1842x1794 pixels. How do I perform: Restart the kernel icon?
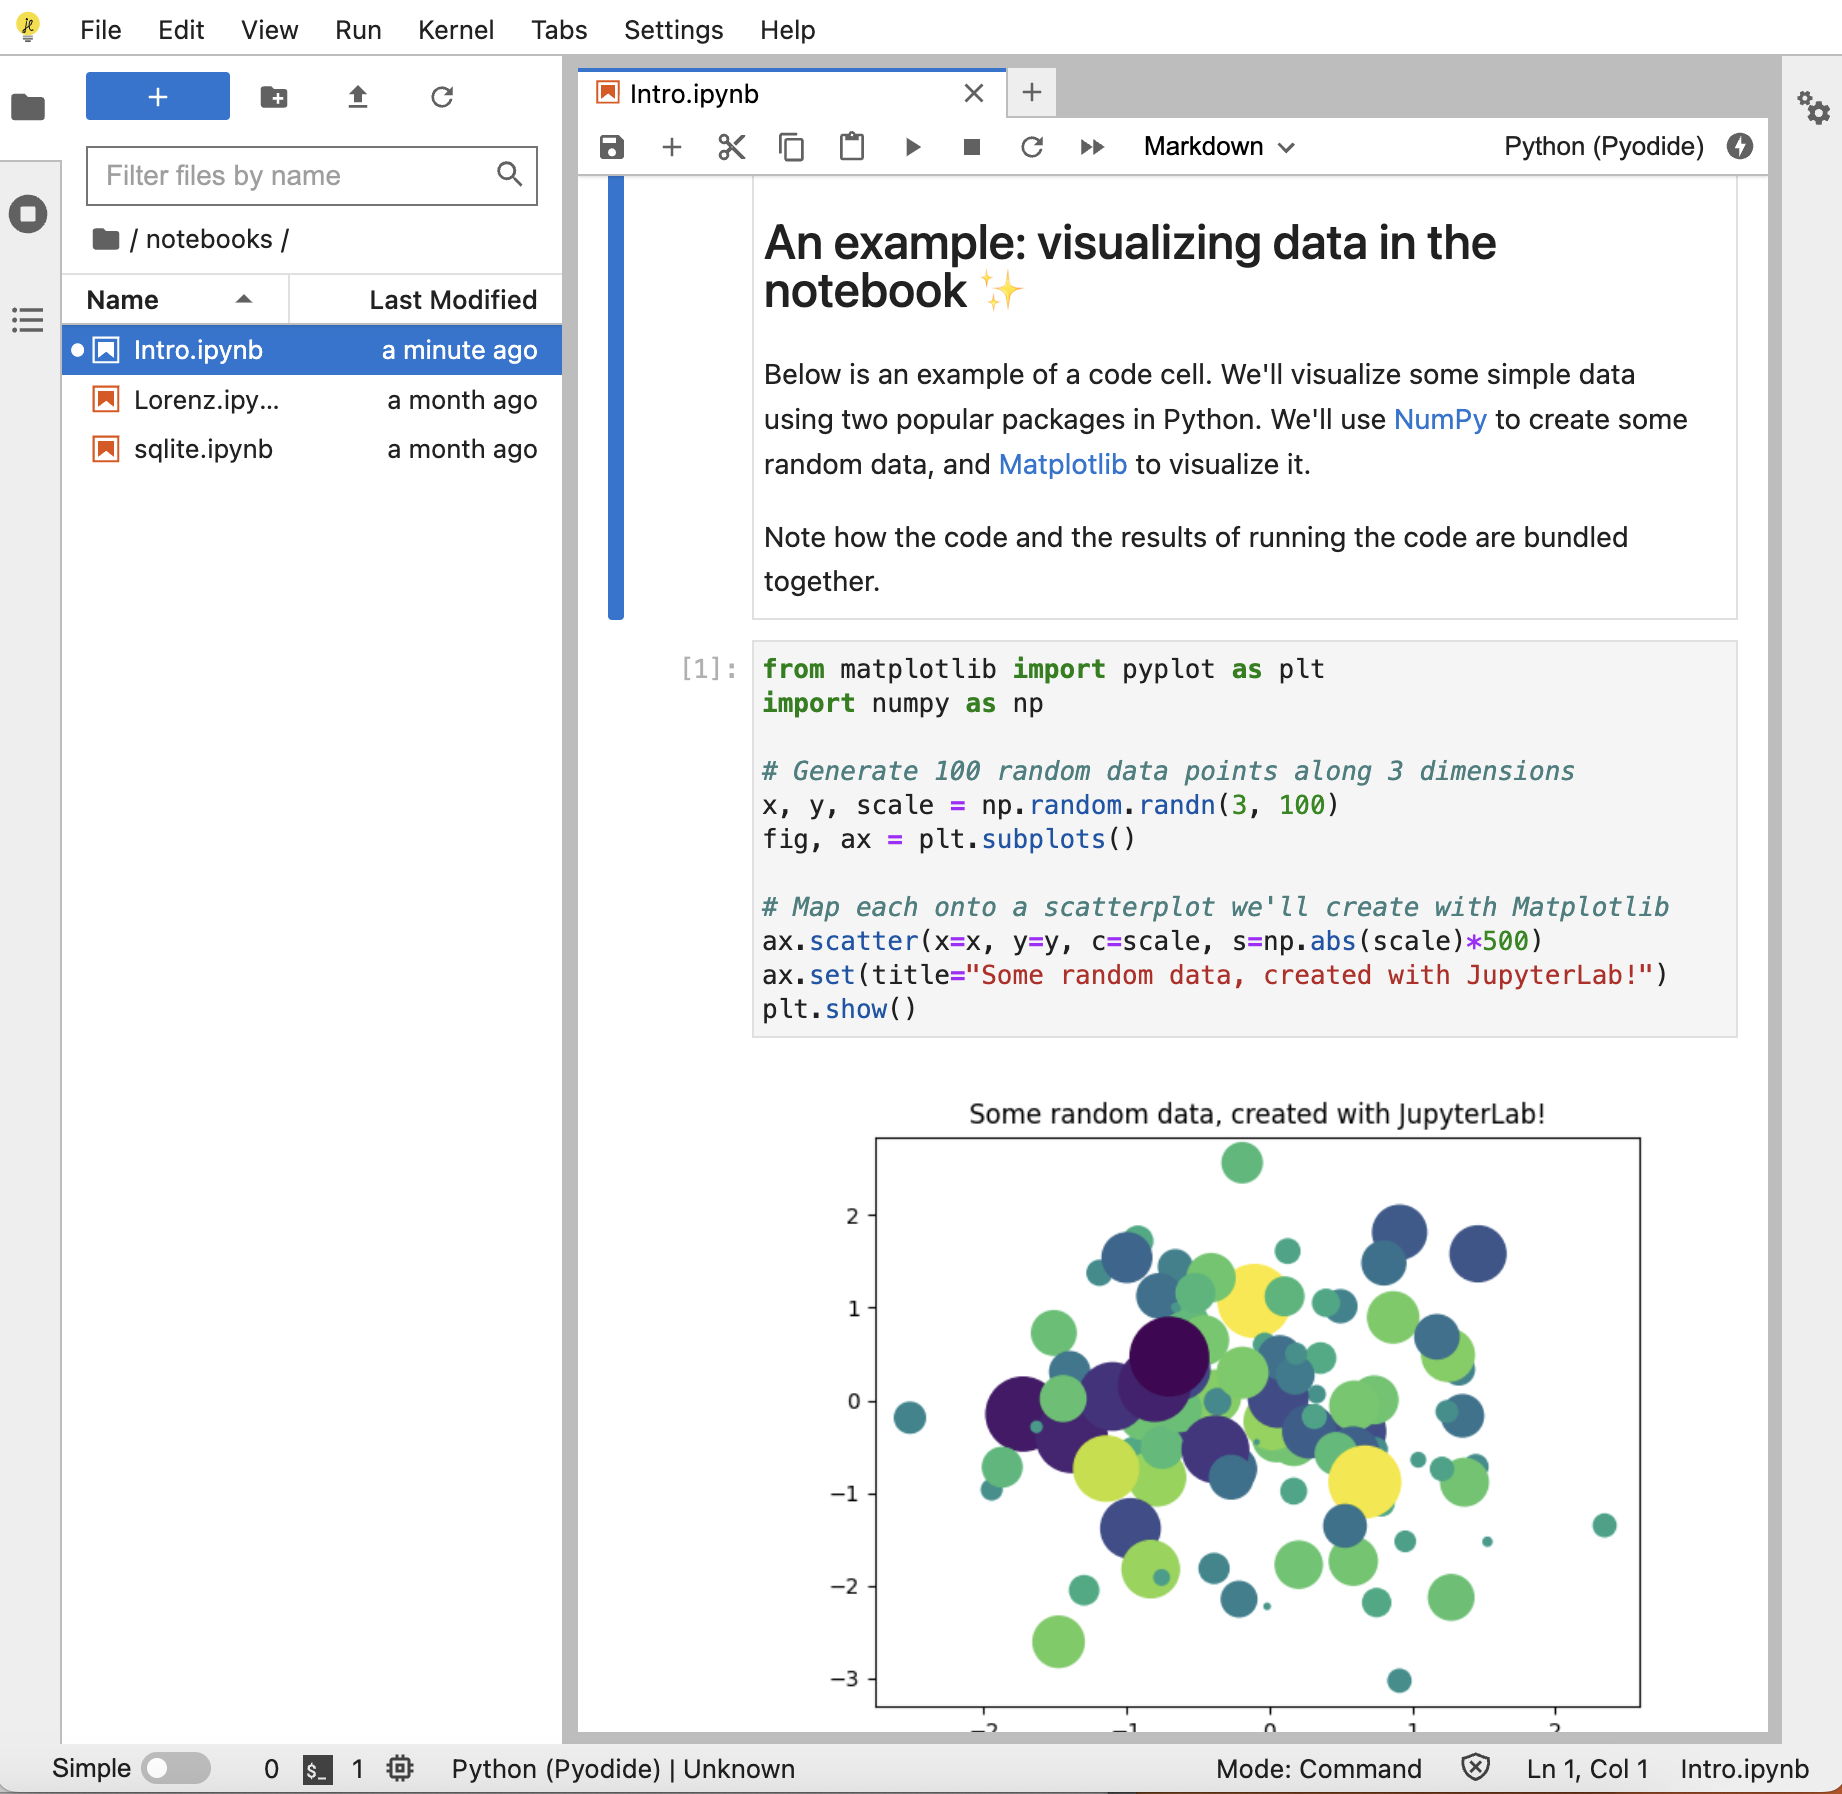[1032, 147]
